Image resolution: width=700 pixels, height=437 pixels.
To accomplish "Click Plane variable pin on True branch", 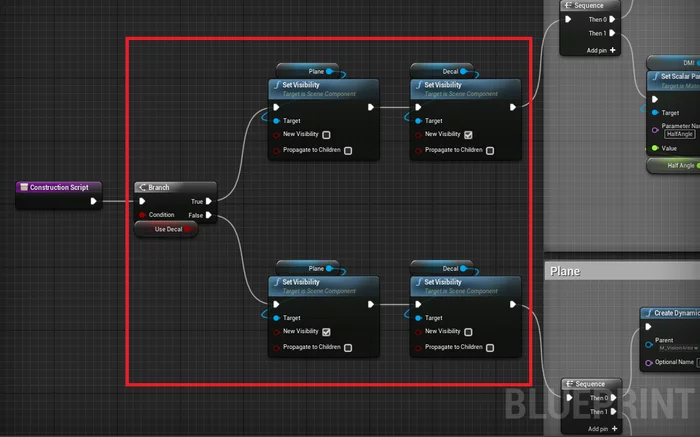I will point(329,71).
